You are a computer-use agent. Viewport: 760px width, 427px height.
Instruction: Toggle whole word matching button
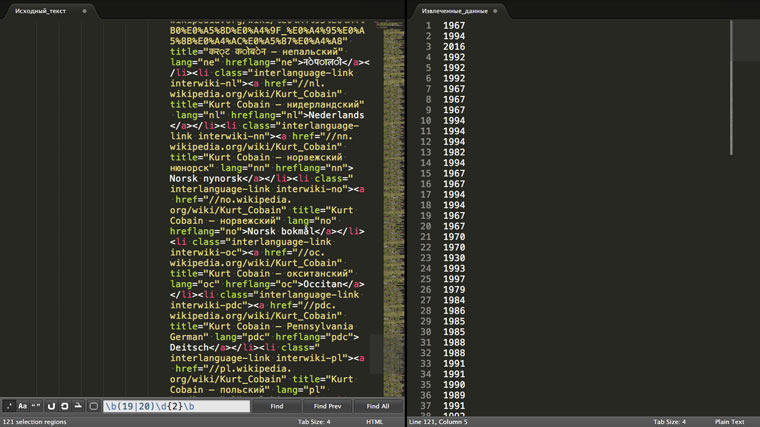pos(37,406)
